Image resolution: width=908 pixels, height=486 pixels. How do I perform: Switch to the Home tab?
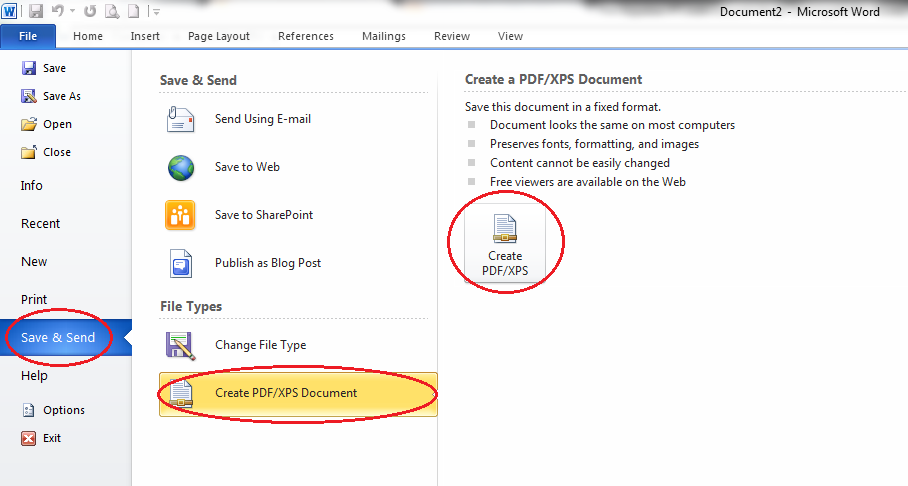pos(88,36)
